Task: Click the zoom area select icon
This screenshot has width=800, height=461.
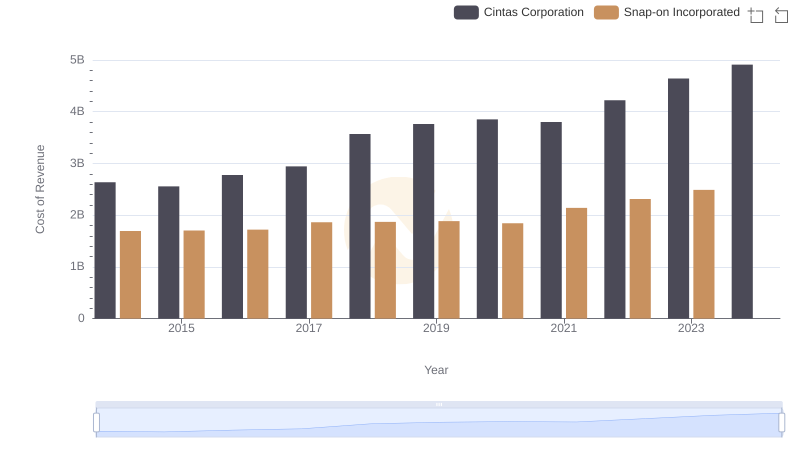Action: (x=756, y=15)
